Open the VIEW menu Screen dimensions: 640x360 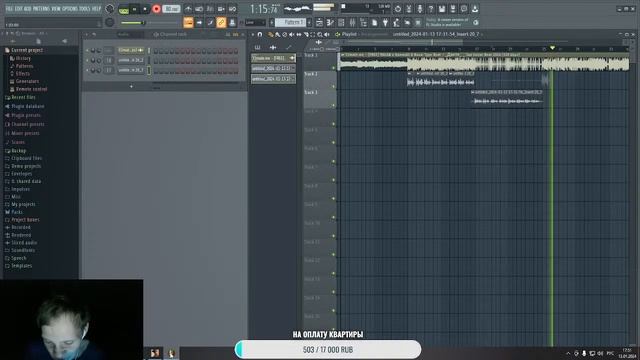(56, 9)
